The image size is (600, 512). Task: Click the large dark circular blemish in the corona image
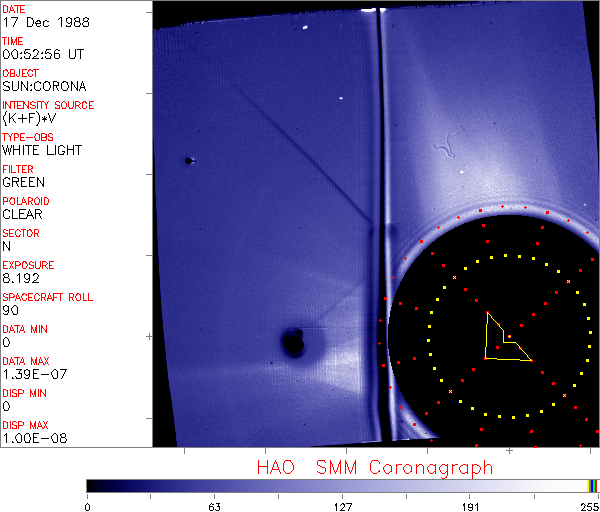pos(293,342)
